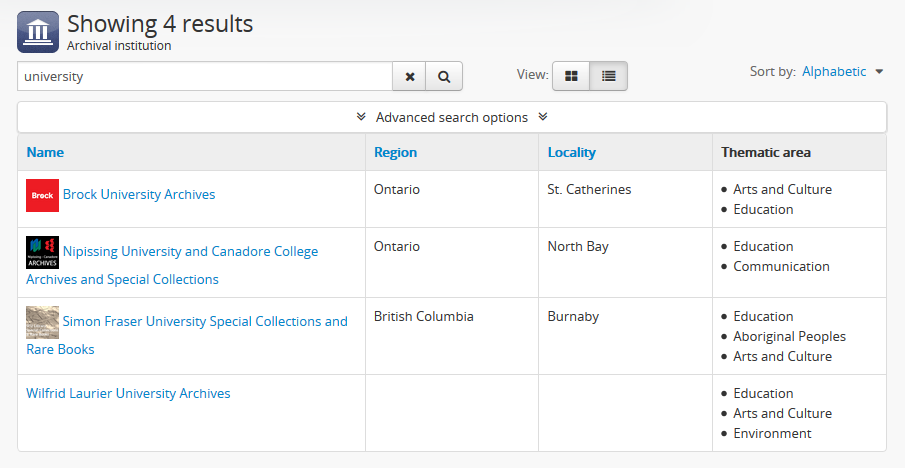Expand Advanced search options panel

(x=451, y=117)
